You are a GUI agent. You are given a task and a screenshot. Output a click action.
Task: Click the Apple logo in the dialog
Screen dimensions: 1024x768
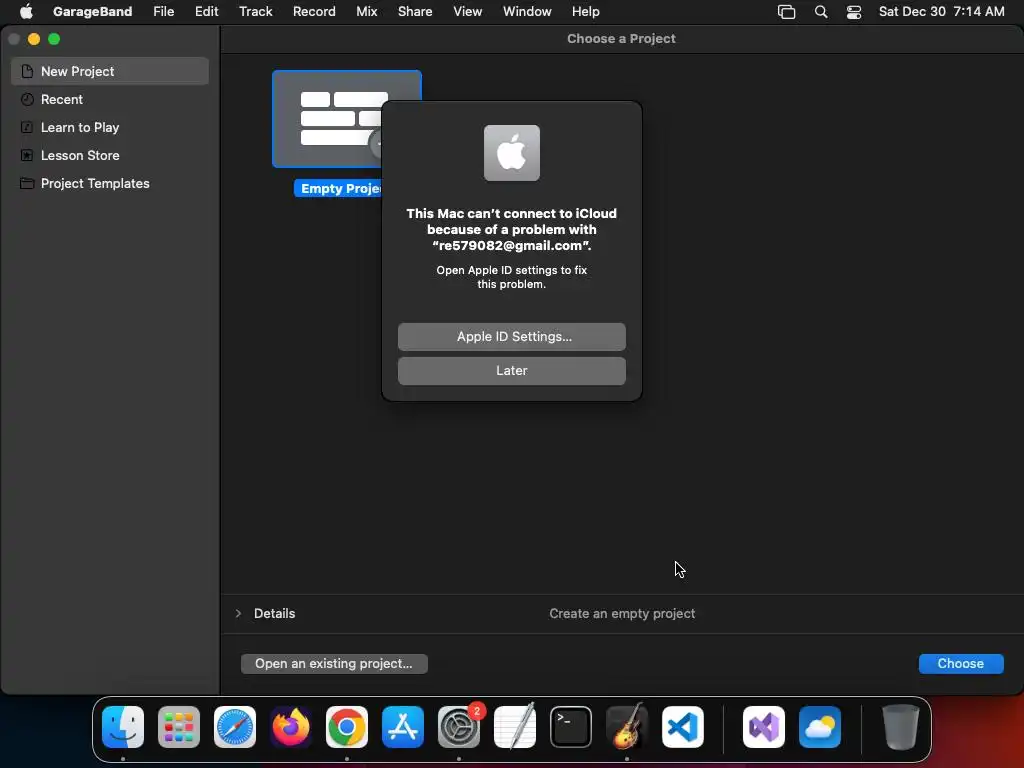pos(511,153)
